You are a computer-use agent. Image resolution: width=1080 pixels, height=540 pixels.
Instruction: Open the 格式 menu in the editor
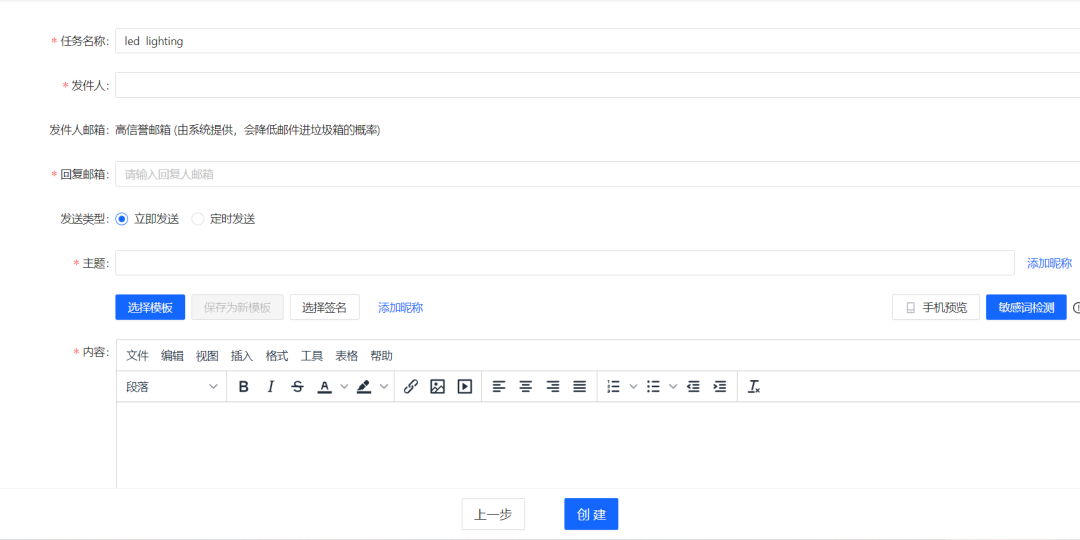click(277, 356)
